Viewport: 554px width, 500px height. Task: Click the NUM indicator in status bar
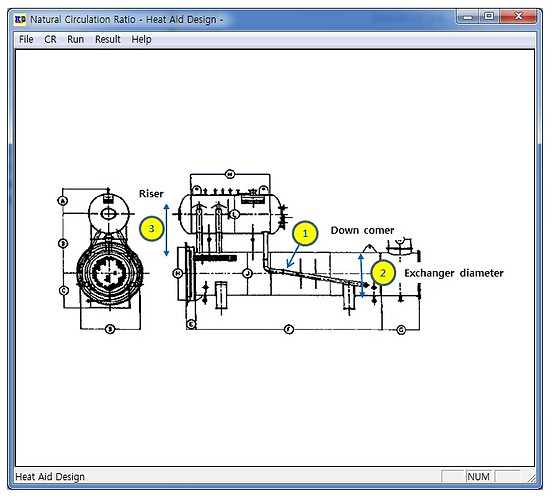[478, 477]
